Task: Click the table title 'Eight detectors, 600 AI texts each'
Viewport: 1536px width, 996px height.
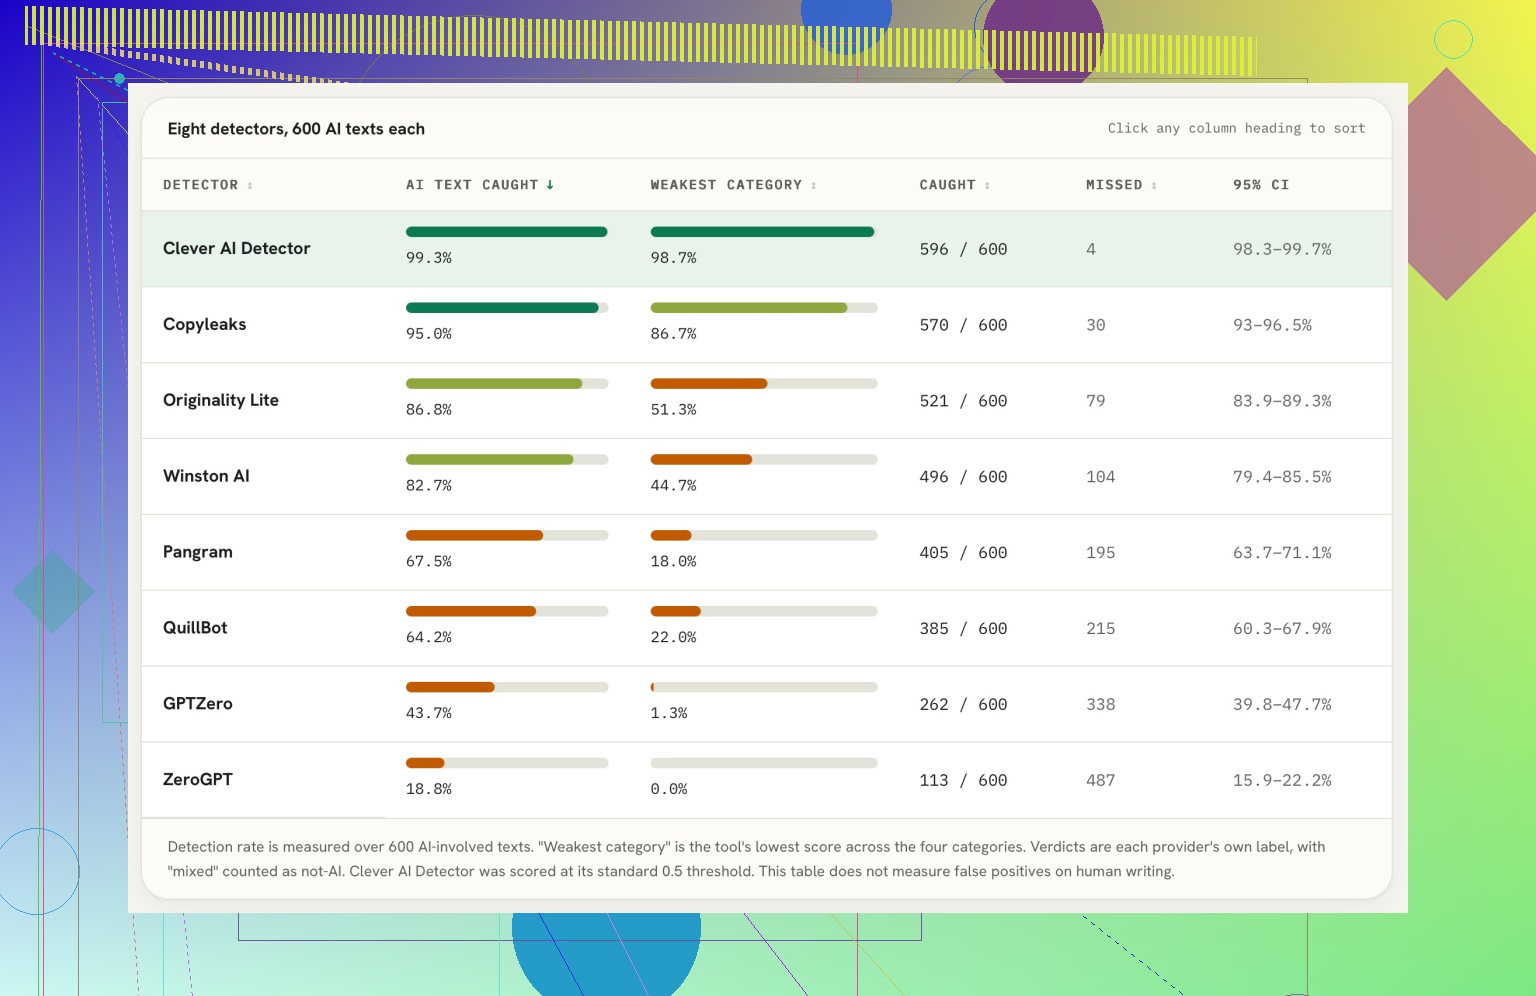Action: click(296, 129)
